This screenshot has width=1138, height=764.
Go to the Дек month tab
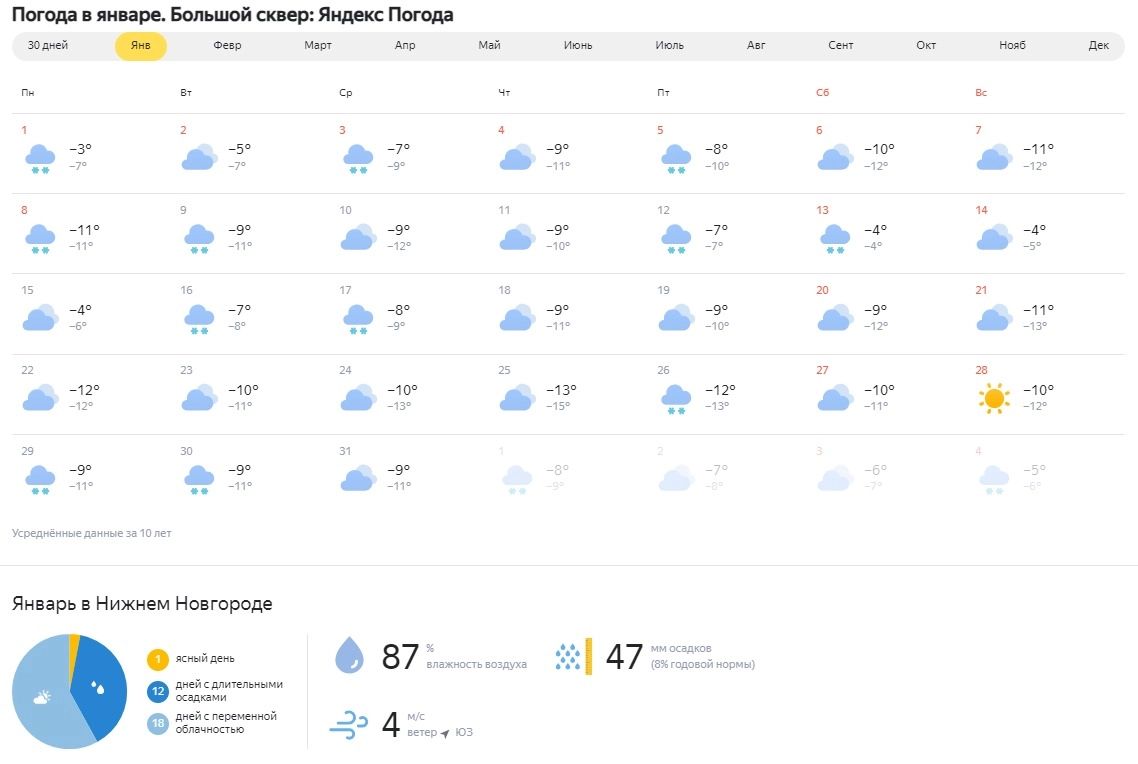point(1098,46)
